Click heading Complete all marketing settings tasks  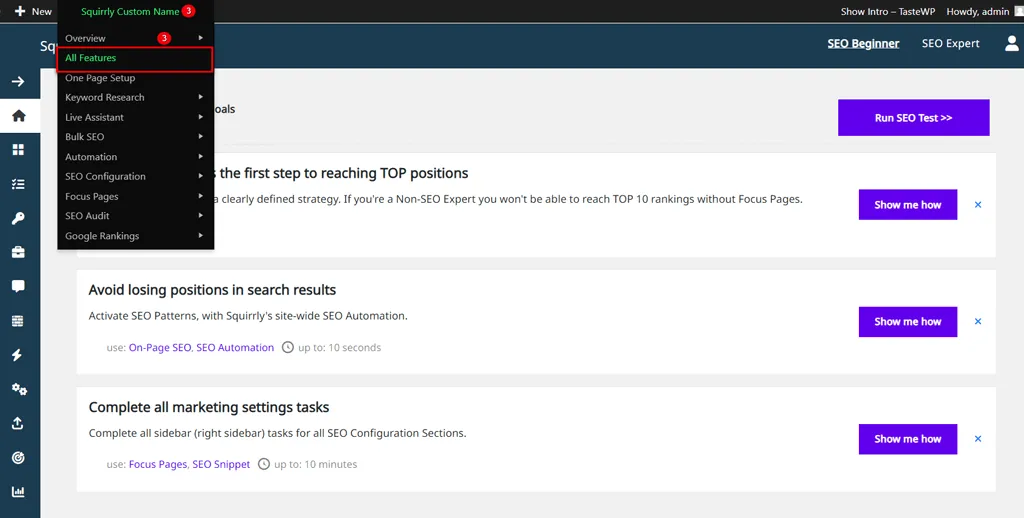coord(209,408)
